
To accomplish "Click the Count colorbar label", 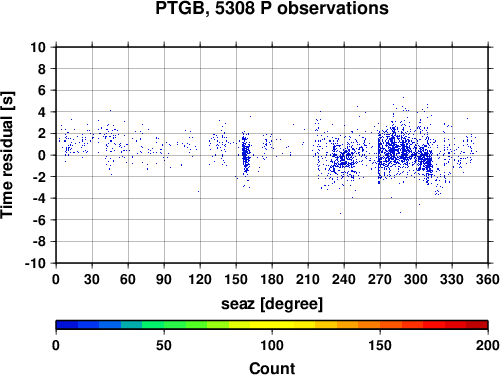I will [272, 368].
